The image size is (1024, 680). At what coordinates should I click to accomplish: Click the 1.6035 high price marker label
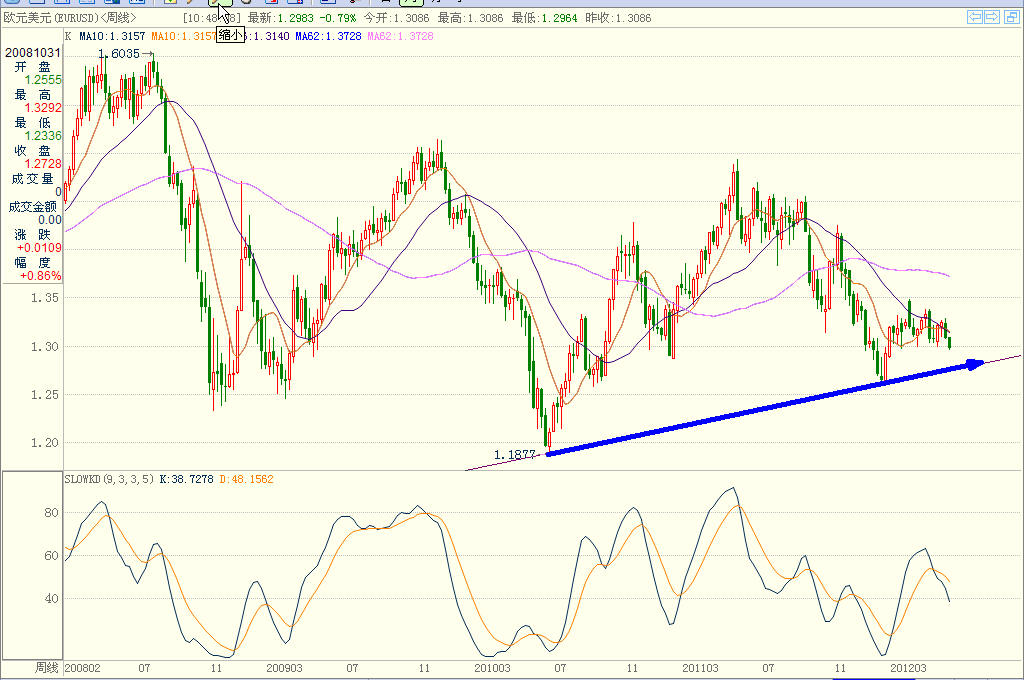tap(119, 54)
